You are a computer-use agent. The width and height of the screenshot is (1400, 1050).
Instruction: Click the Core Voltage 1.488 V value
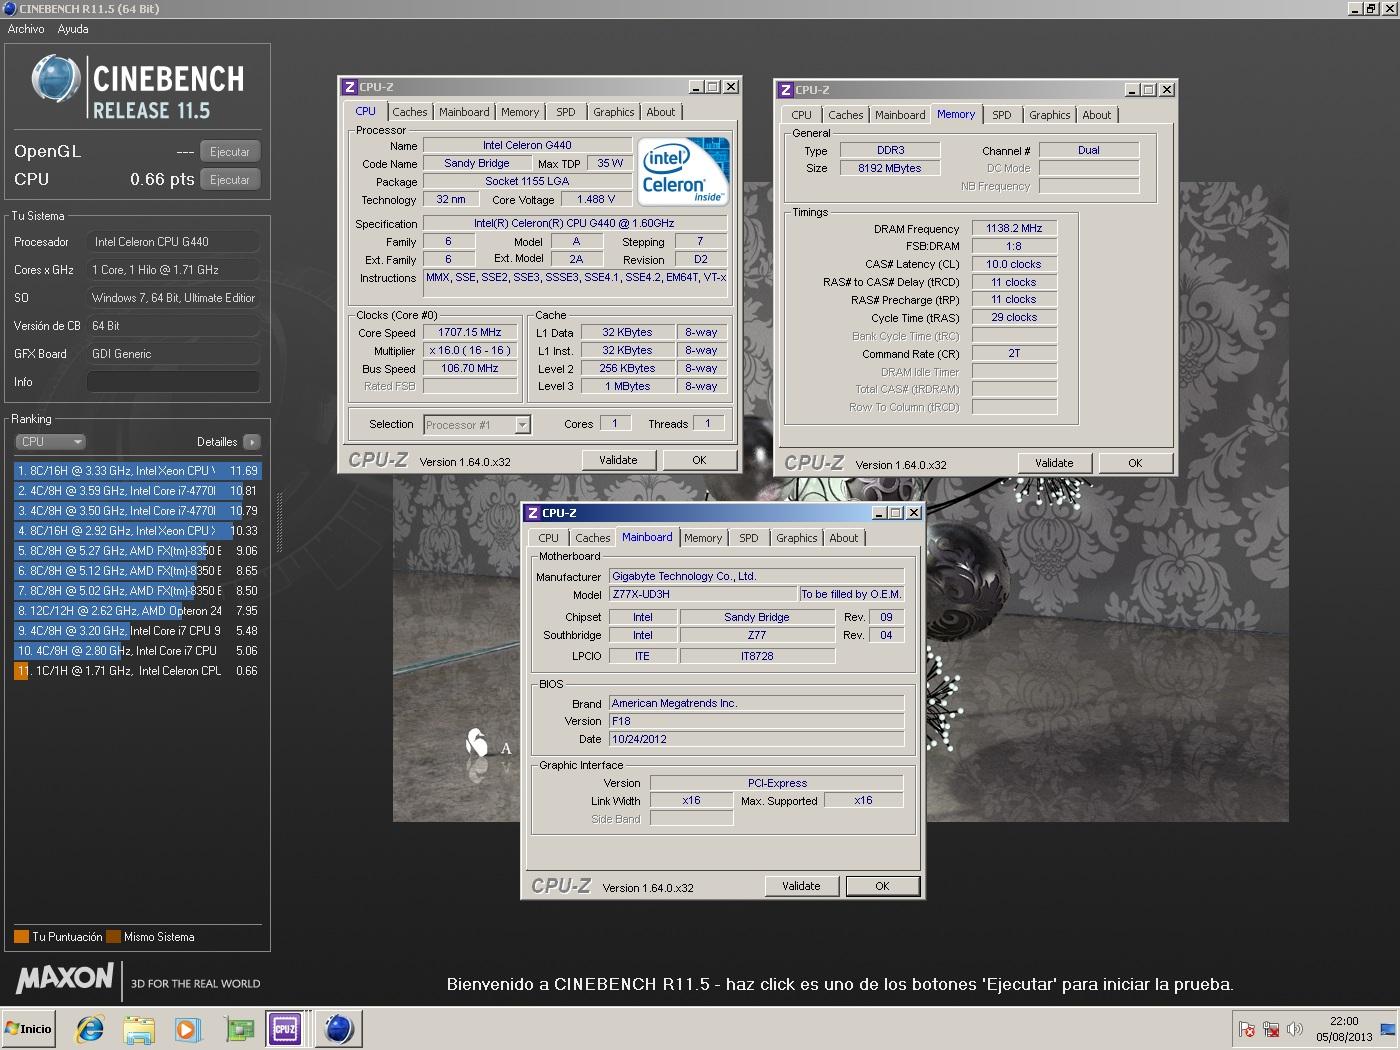(596, 199)
